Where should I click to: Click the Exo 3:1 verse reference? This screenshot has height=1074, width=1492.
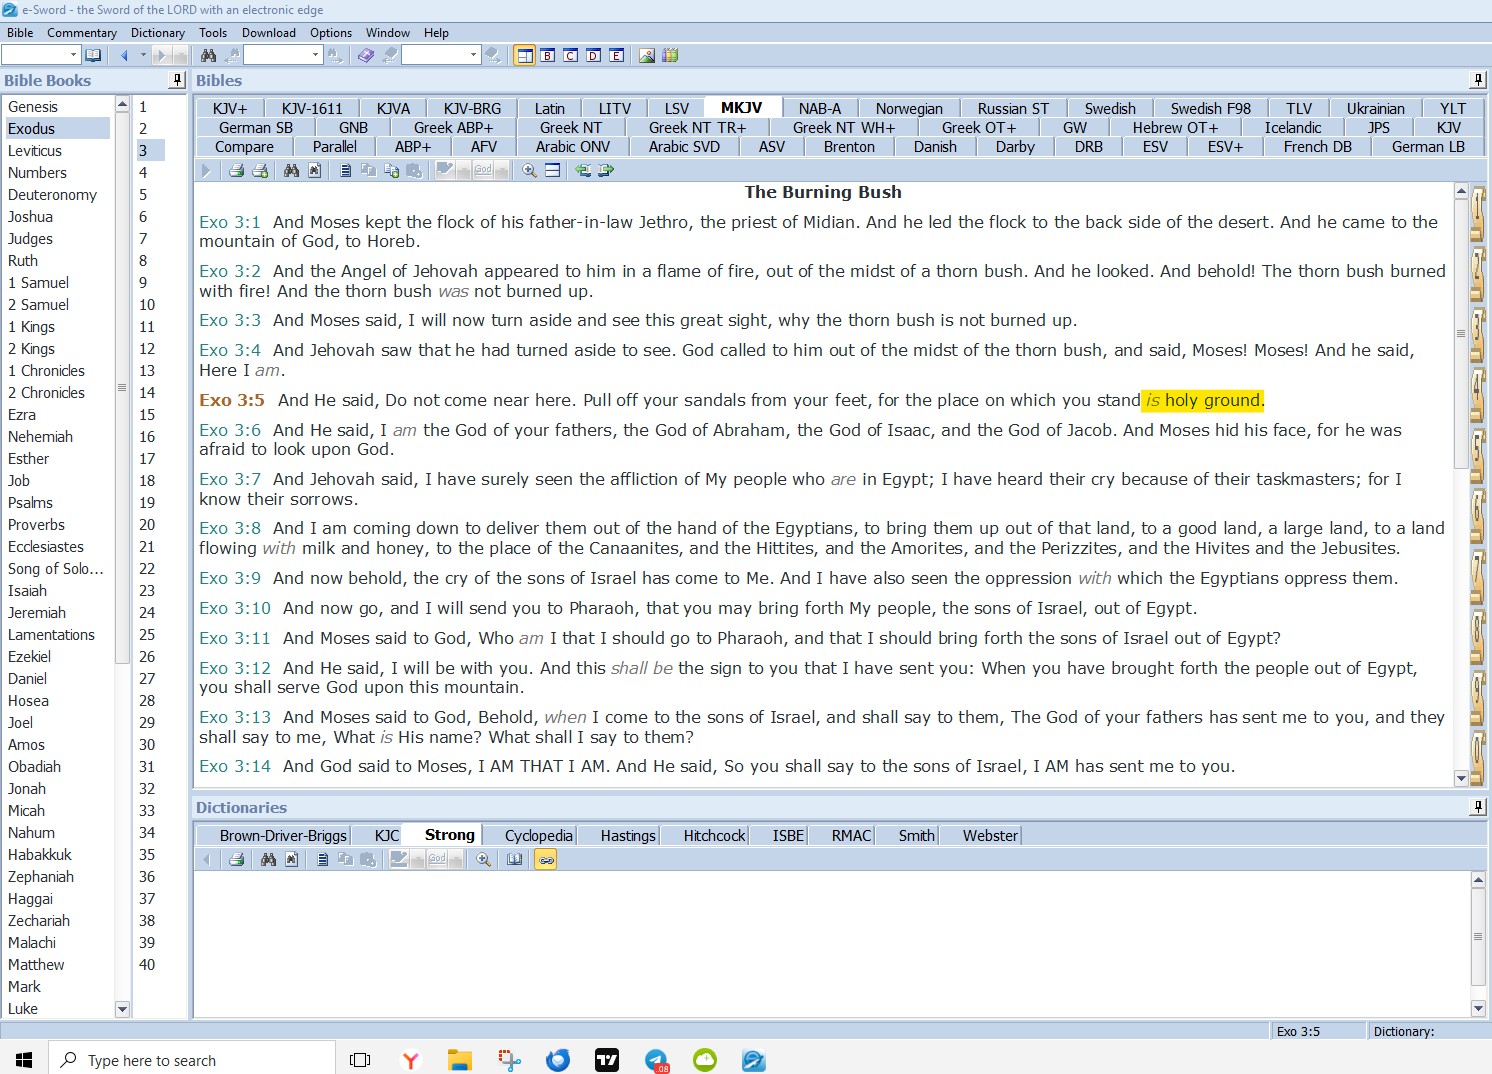pos(230,222)
